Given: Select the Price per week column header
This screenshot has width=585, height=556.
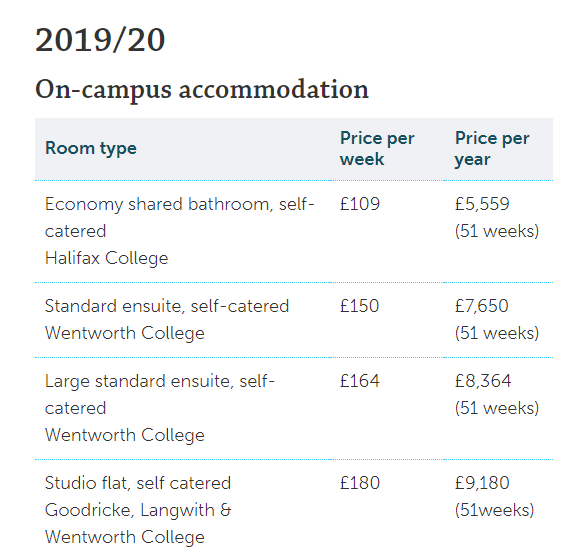Looking at the screenshot, I should (377, 149).
